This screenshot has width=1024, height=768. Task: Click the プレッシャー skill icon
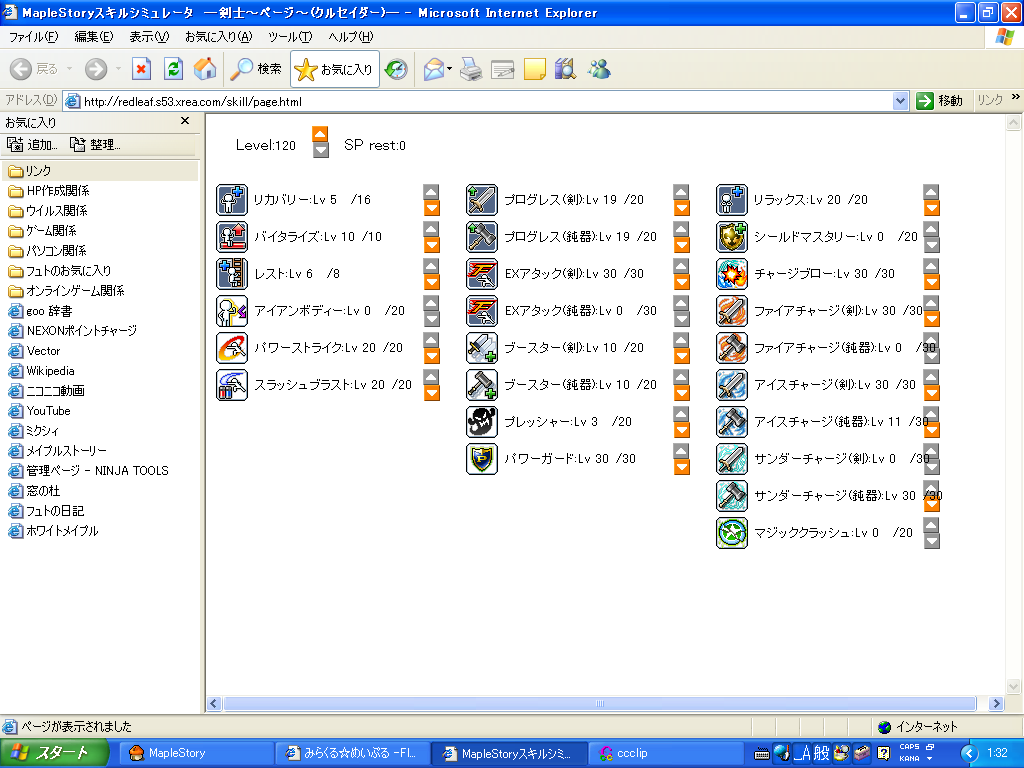[482, 422]
